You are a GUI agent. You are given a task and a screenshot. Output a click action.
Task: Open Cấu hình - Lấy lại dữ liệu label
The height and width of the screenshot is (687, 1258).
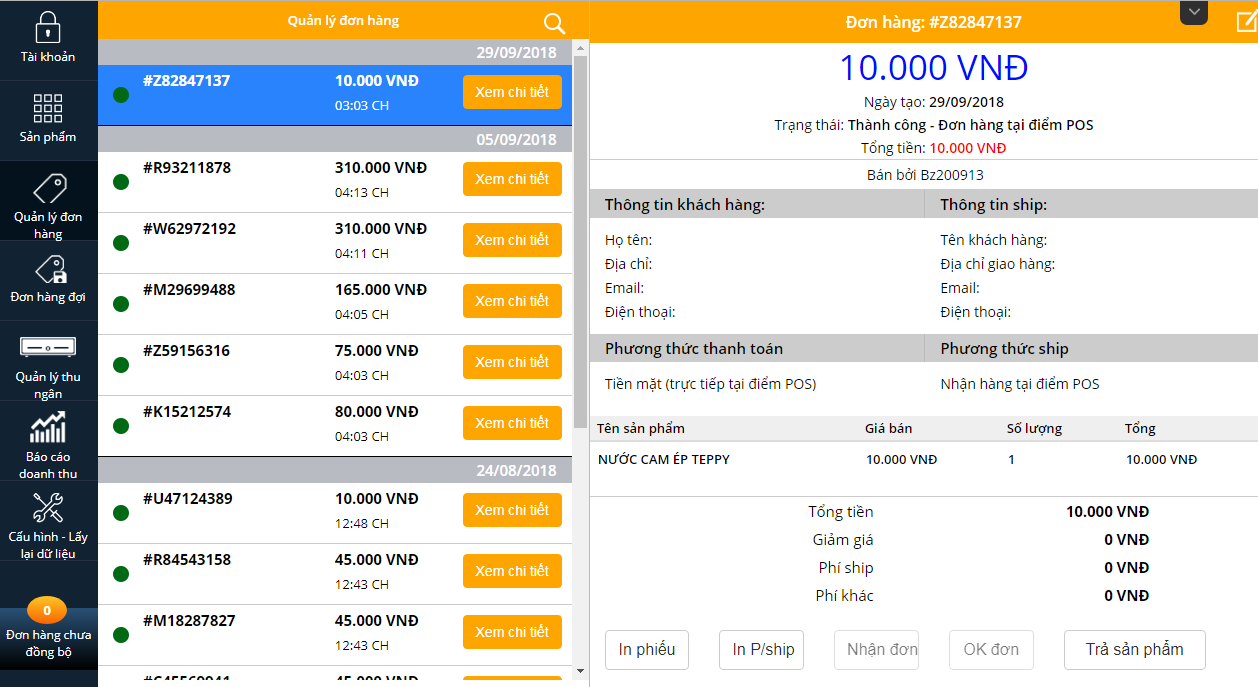(x=48, y=545)
